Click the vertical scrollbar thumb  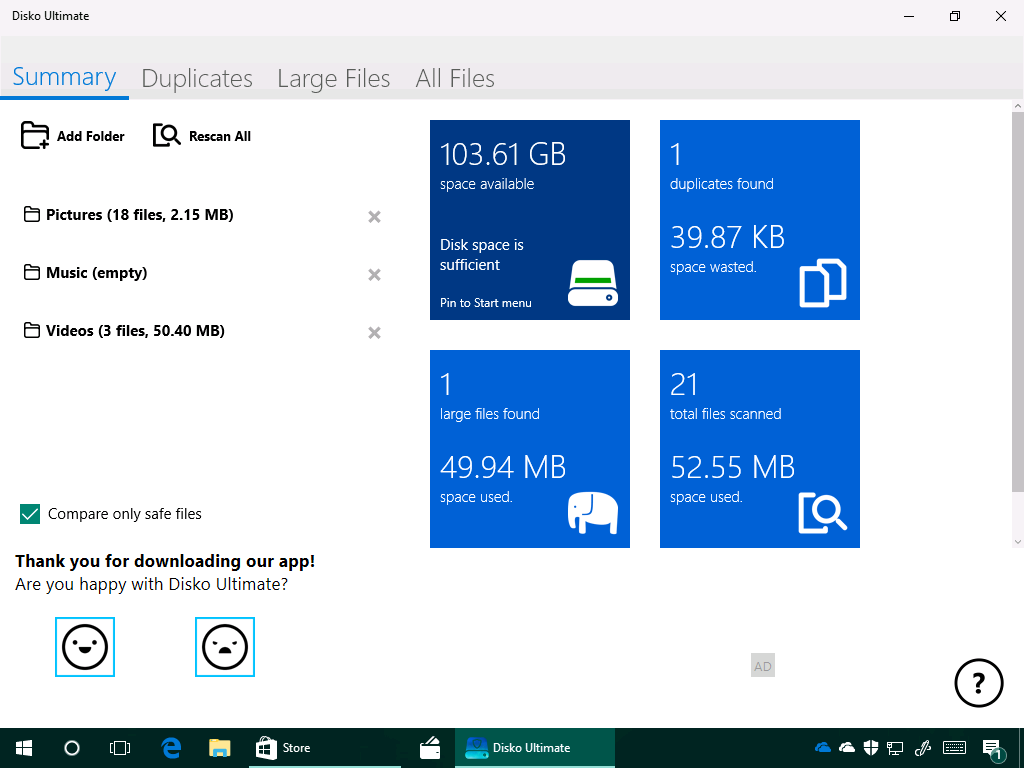[1017, 302]
